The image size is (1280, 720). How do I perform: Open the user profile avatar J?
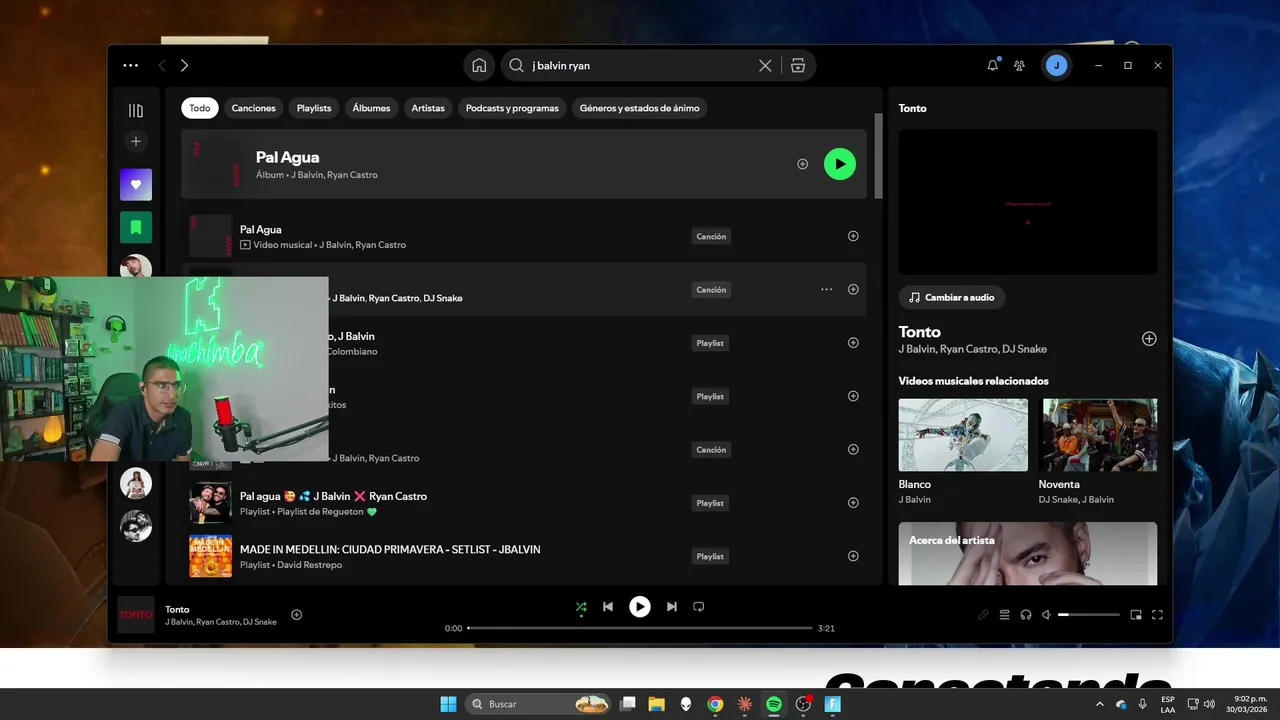click(x=1056, y=65)
